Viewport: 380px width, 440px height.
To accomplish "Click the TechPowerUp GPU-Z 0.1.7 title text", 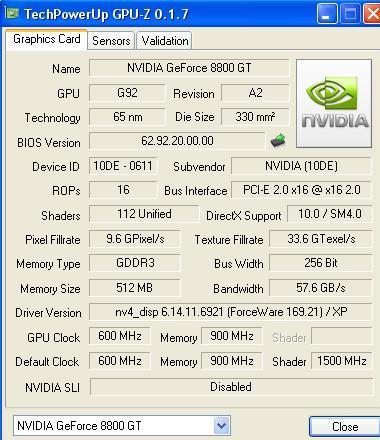I will pos(106,14).
